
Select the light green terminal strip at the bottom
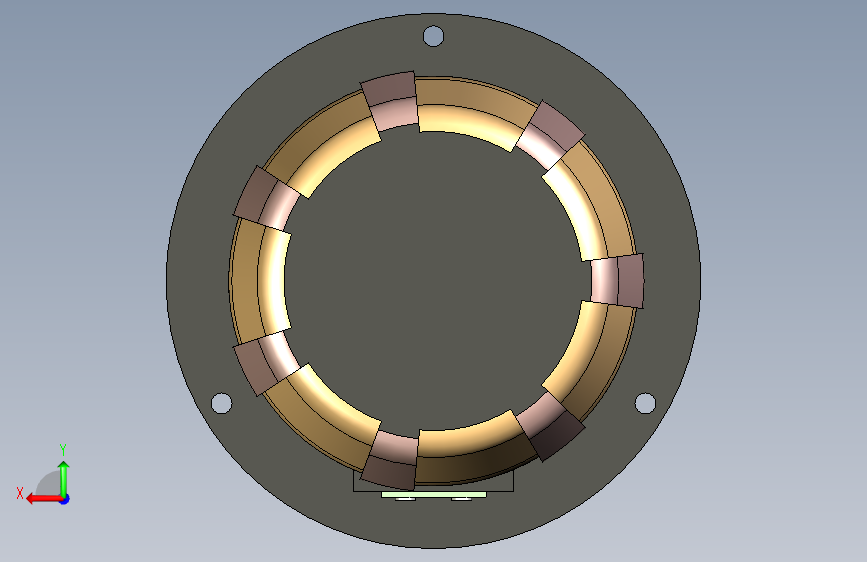434,495
